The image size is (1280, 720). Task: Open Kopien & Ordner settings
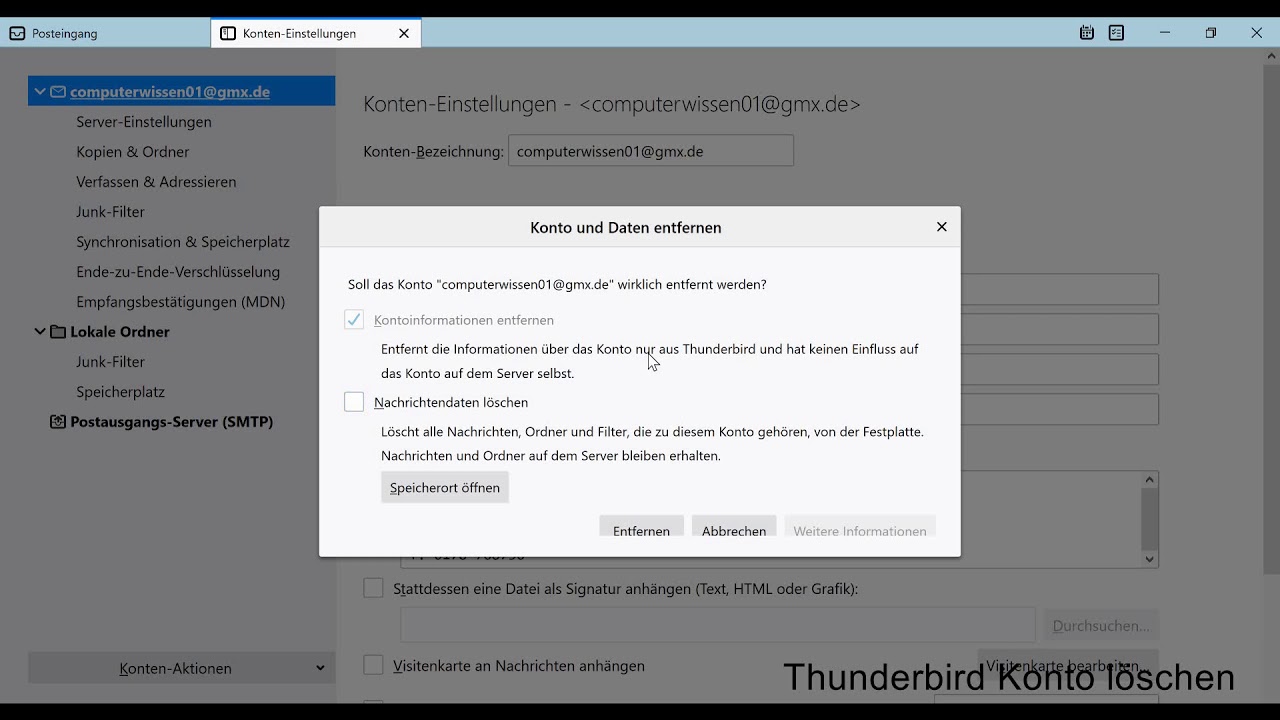pos(133,152)
